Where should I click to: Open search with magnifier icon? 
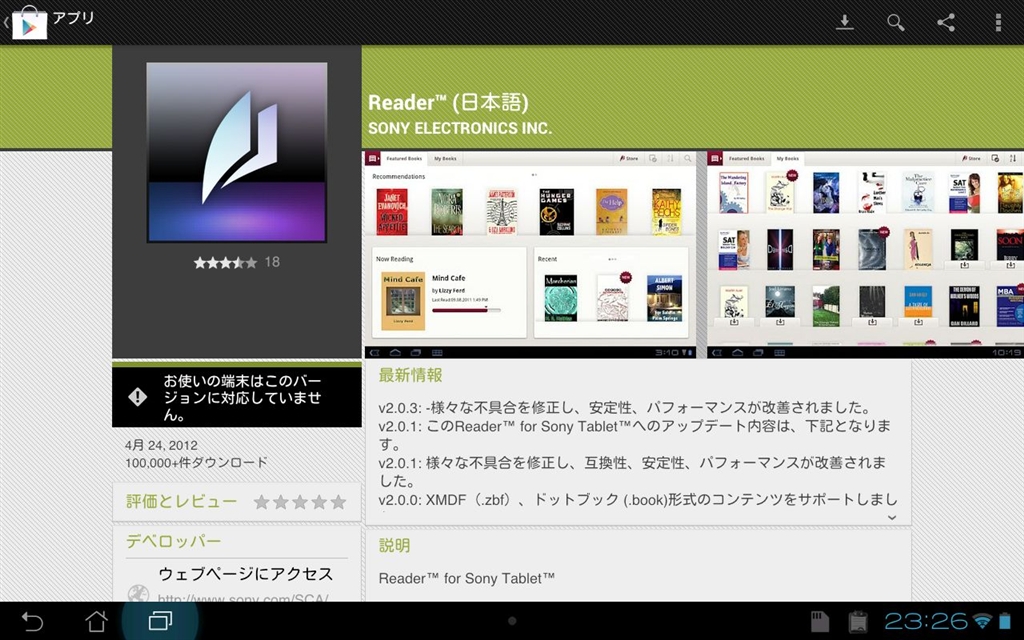click(895, 22)
